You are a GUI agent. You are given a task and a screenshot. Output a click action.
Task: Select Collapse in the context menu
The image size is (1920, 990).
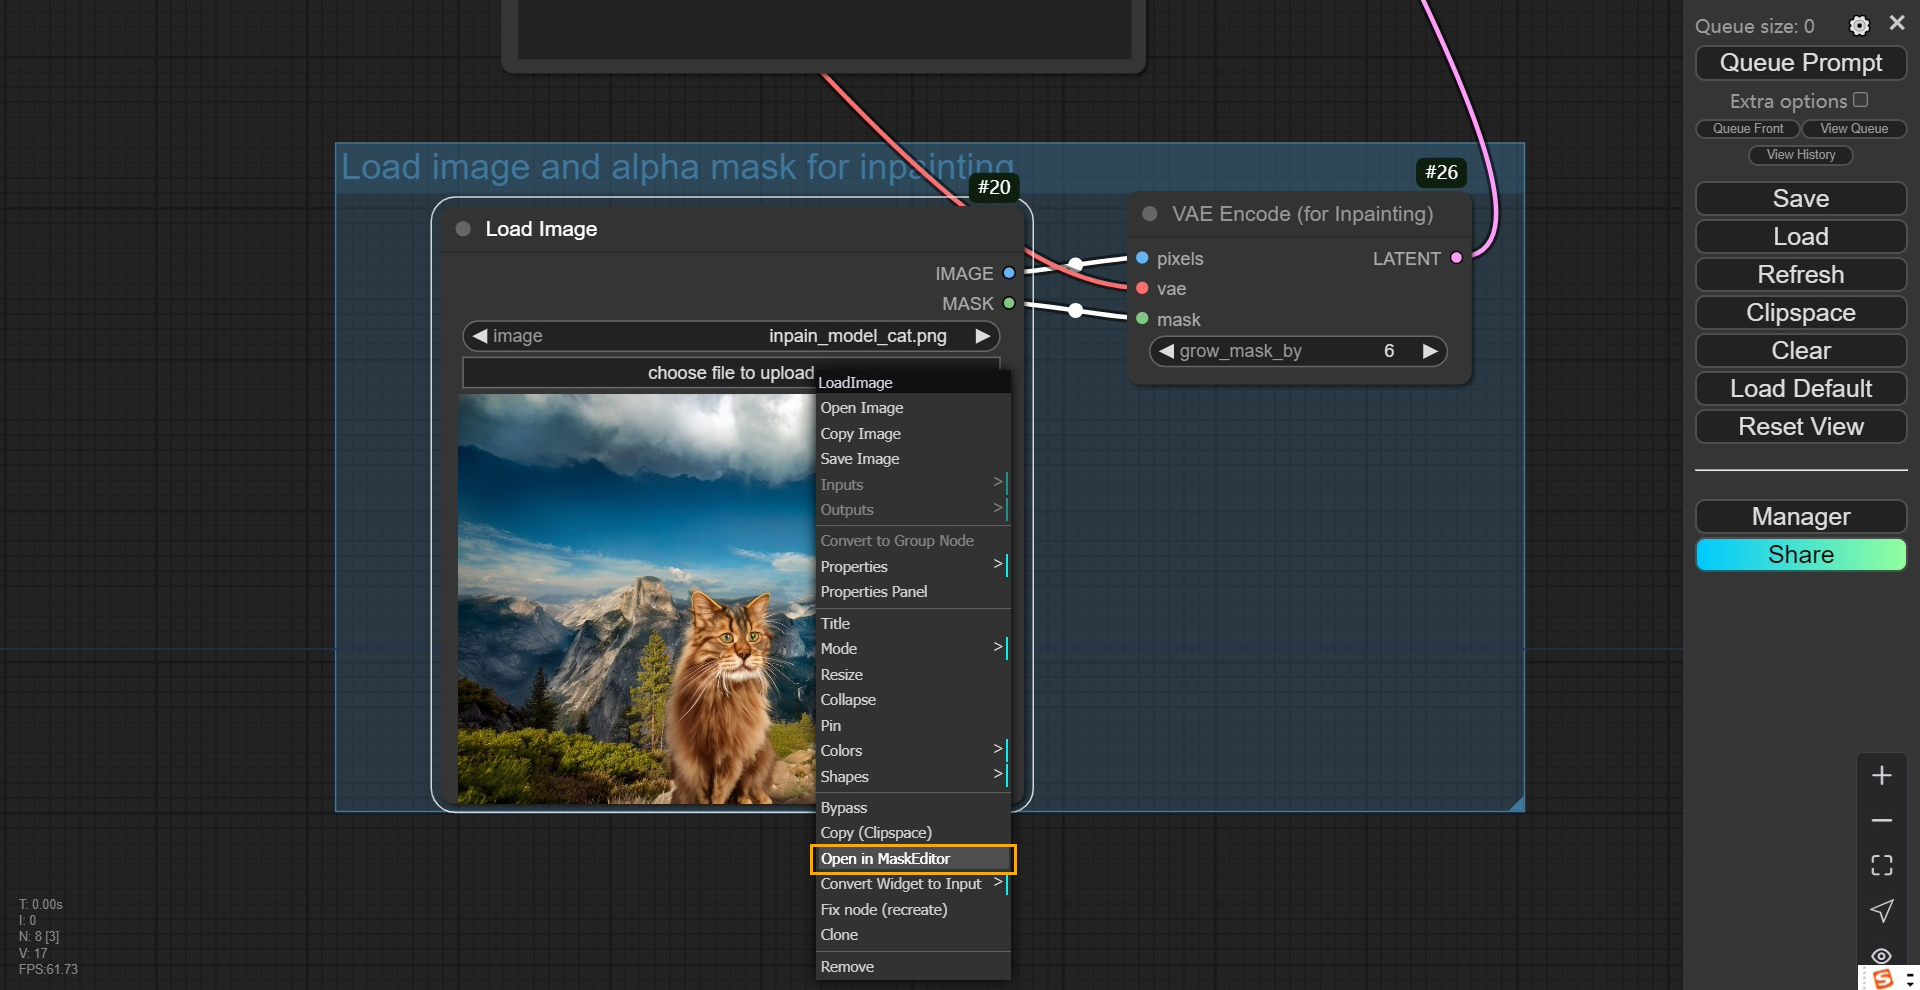tap(913, 699)
